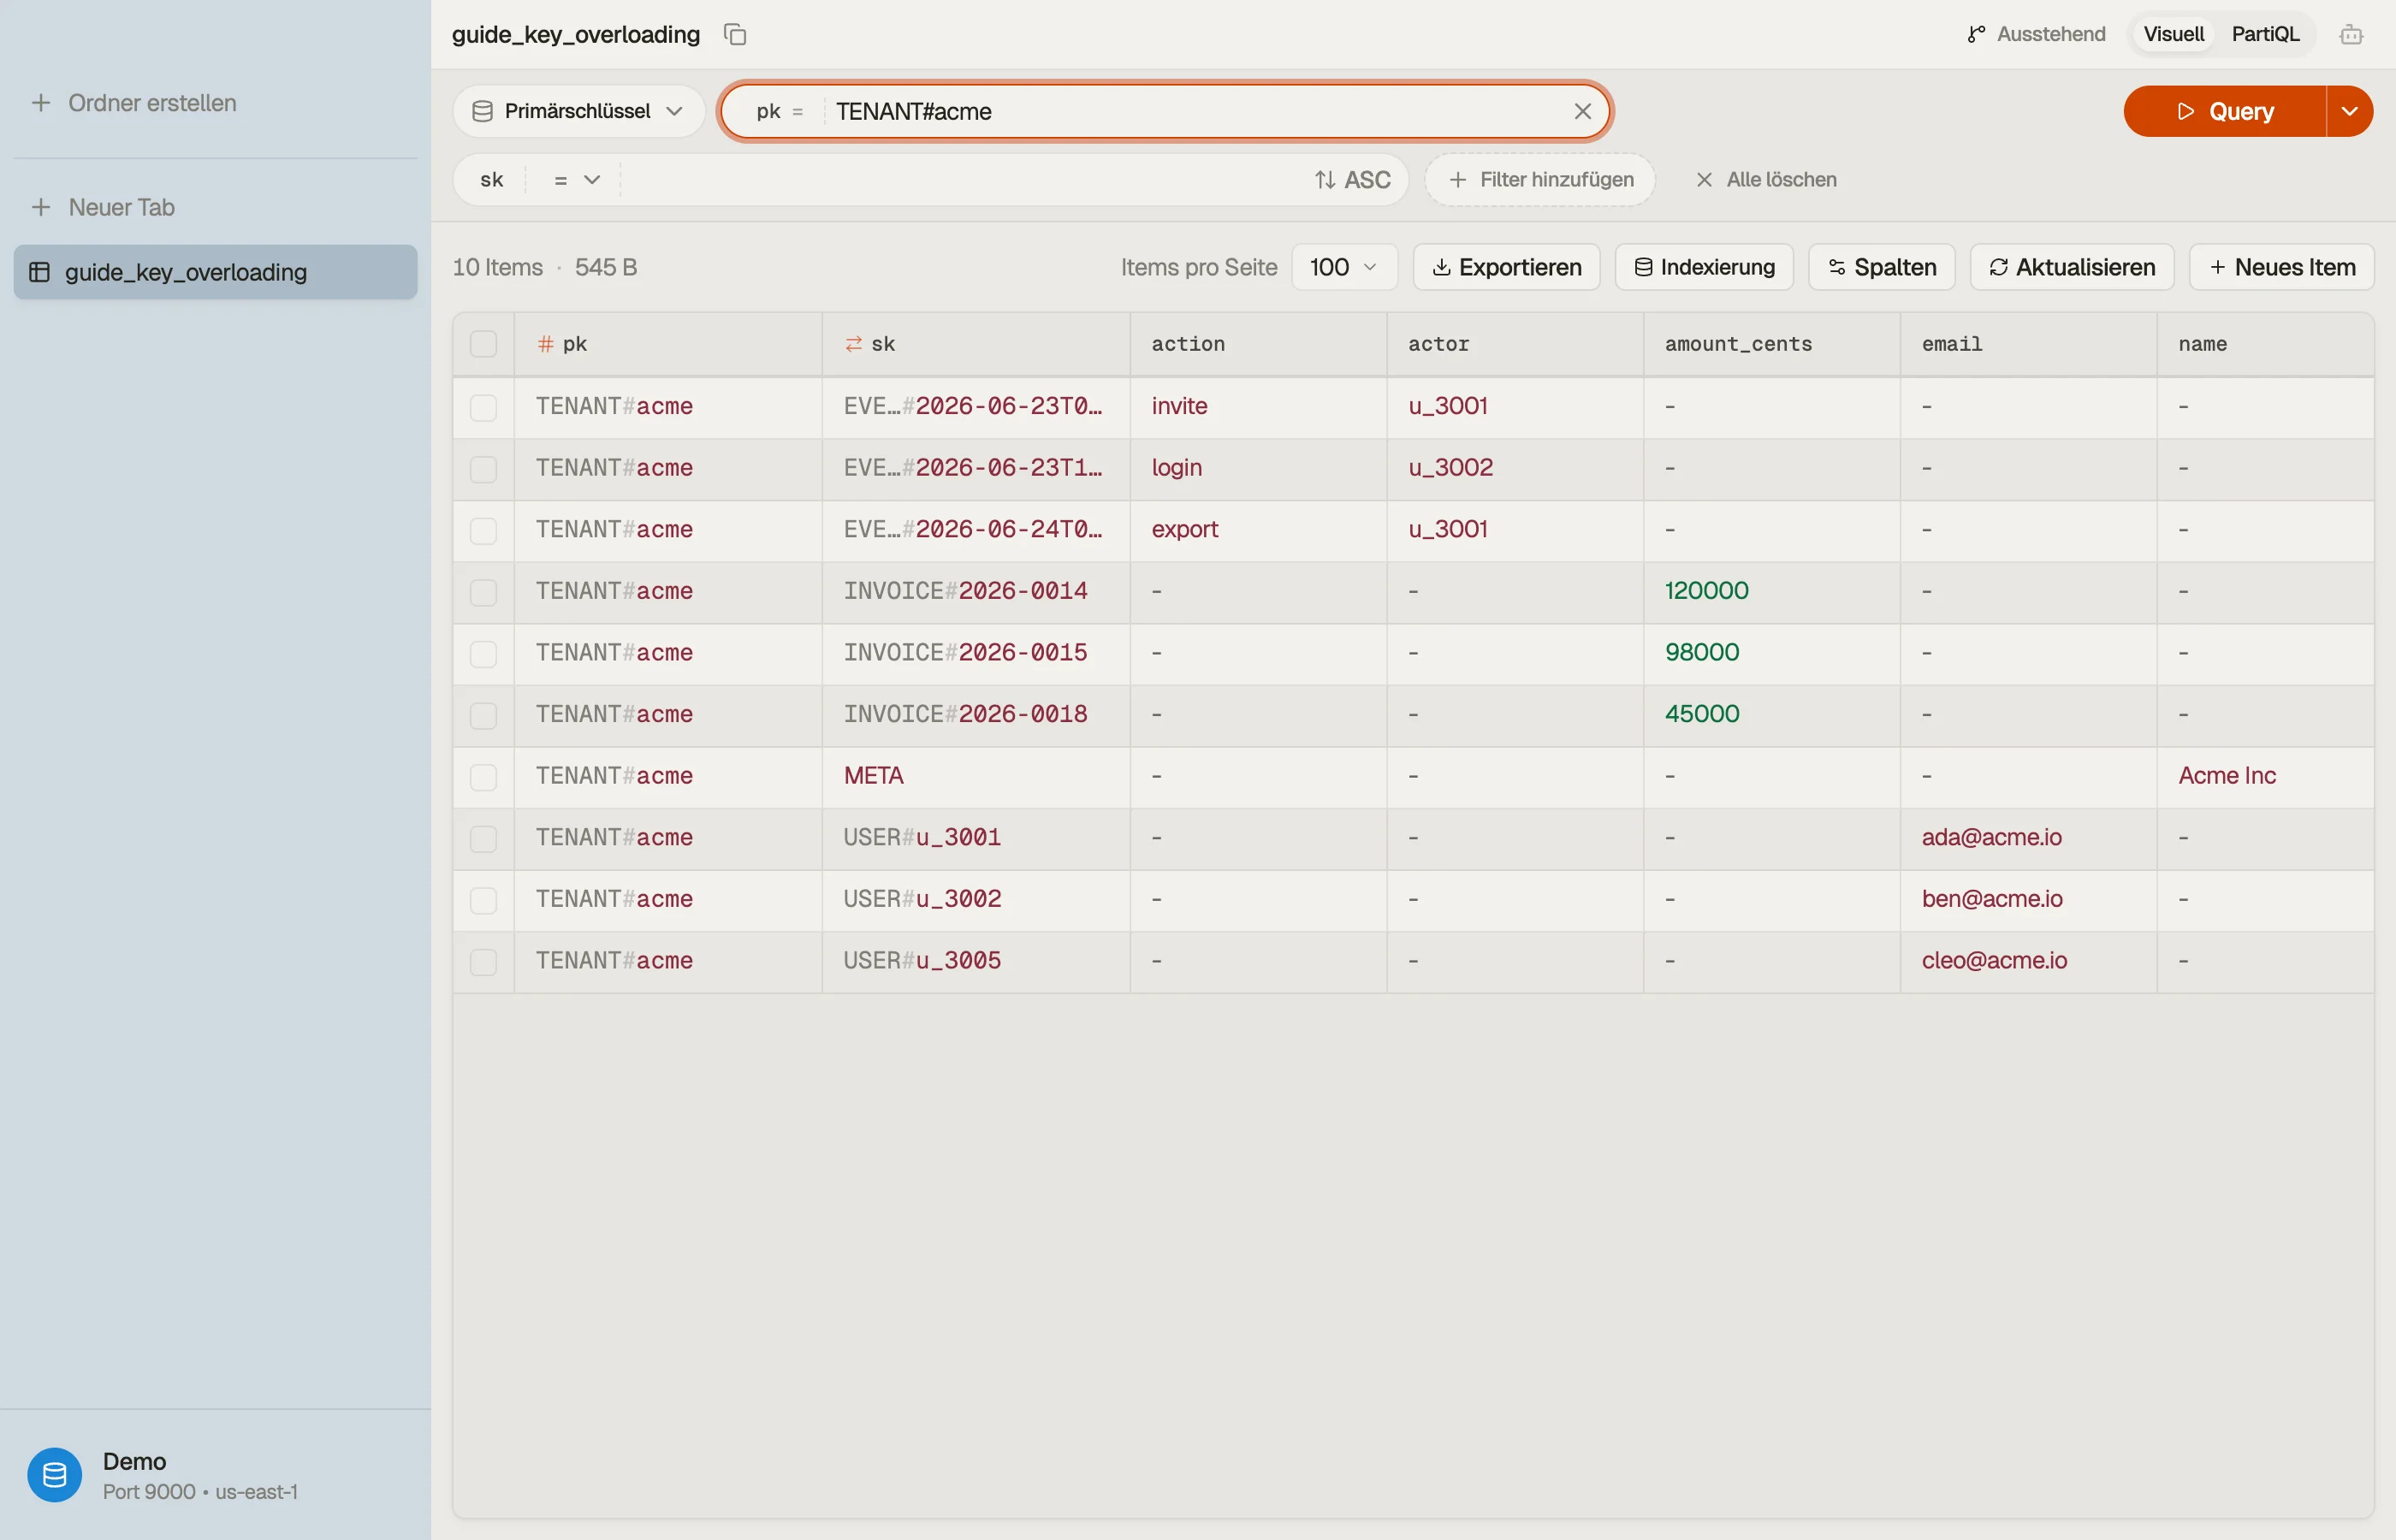Select the invite action cell
This screenshot has height=1540, width=2396.
click(x=1258, y=406)
